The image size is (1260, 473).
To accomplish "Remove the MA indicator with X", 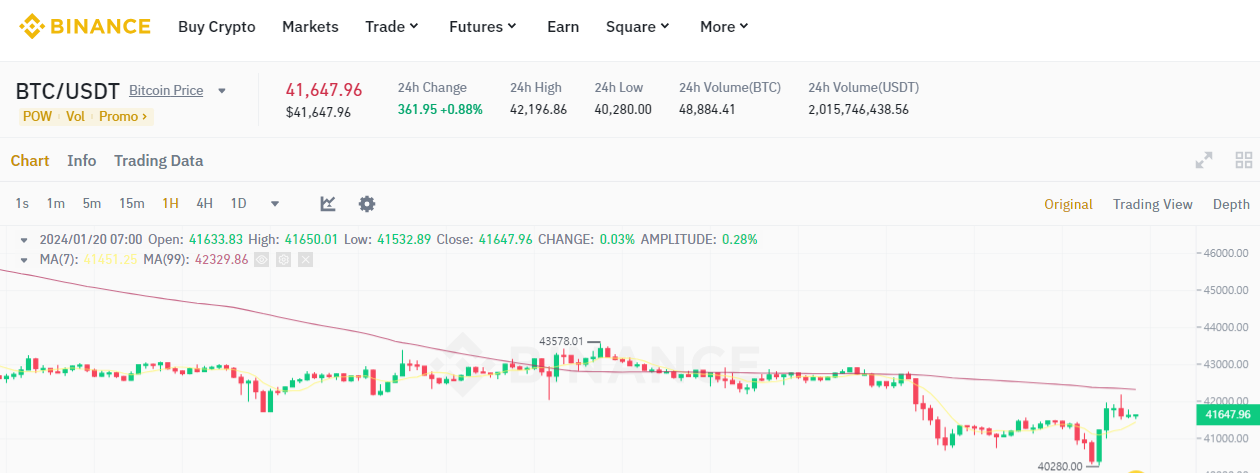I will [x=305, y=259].
